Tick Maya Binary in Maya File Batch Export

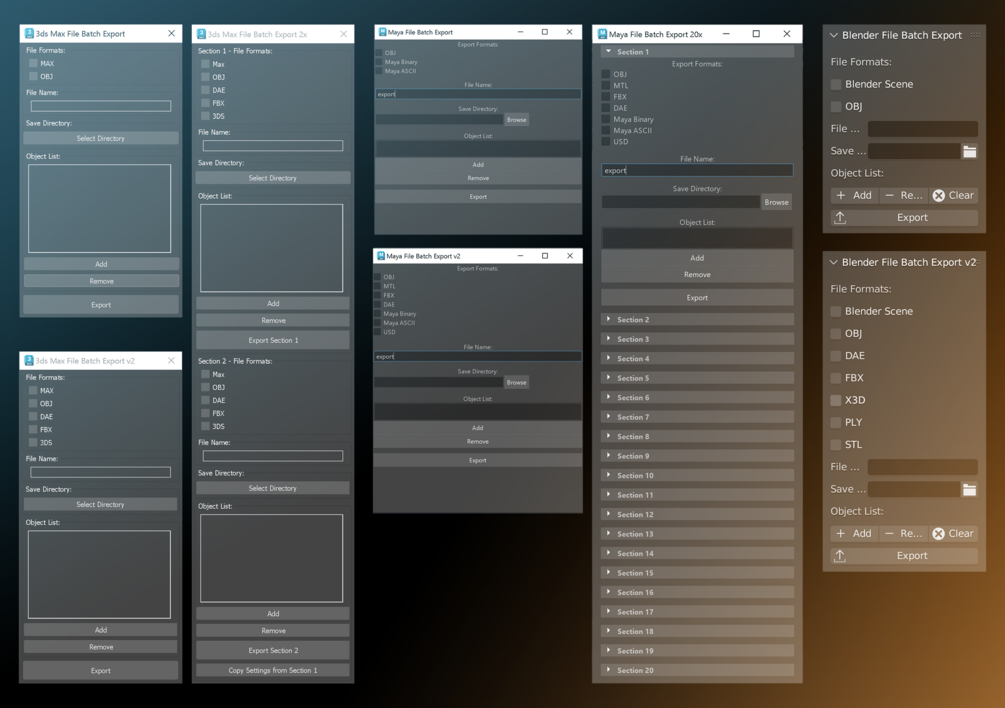click(x=378, y=62)
